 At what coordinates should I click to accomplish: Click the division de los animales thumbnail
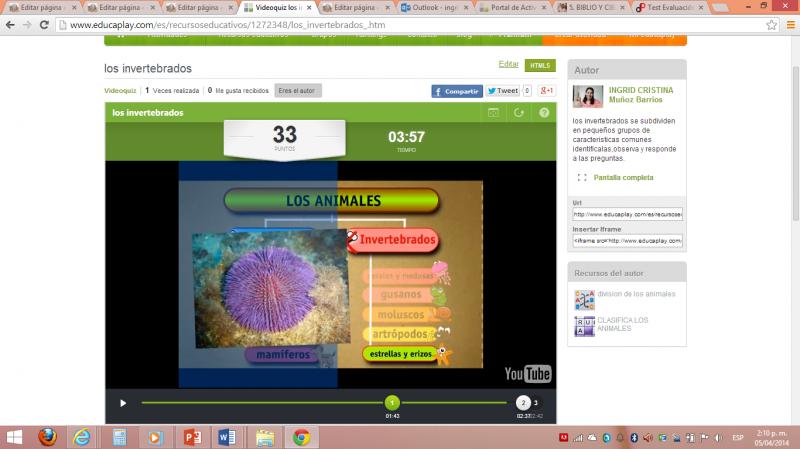pyautogui.click(x=585, y=300)
